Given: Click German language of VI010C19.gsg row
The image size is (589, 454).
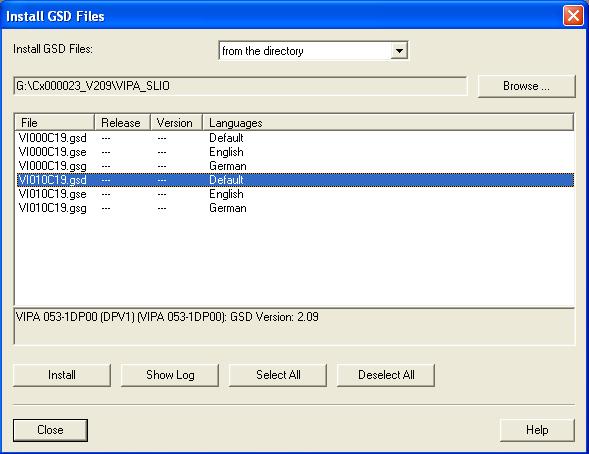Looking at the screenshot, I should pos(228,208).
